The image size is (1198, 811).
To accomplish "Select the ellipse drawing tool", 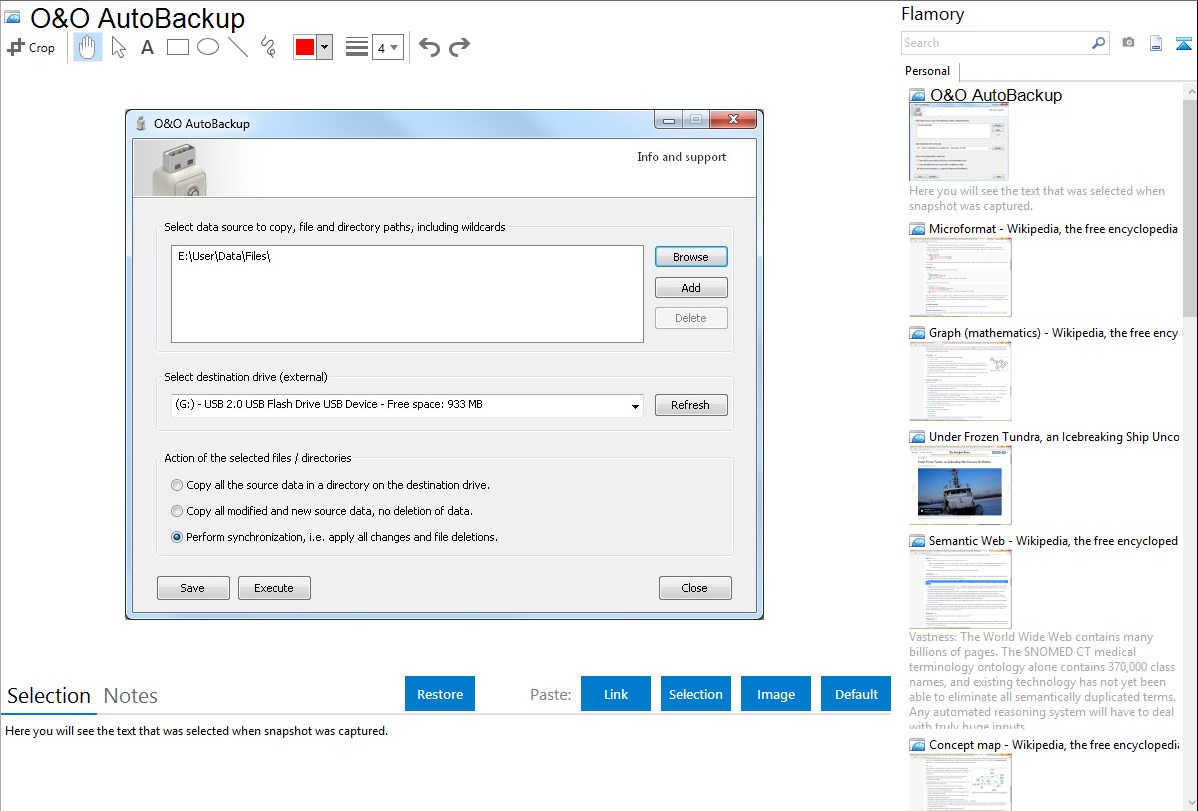I will click(208, 47).
